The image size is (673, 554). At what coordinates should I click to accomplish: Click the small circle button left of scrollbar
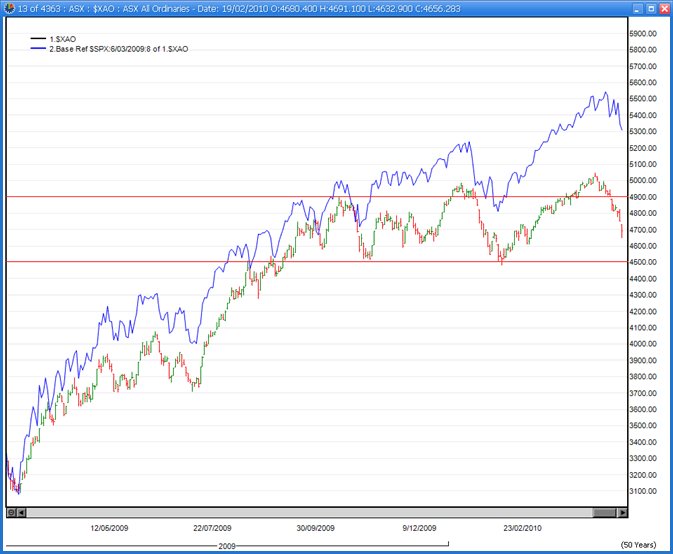tap(12, 512)
